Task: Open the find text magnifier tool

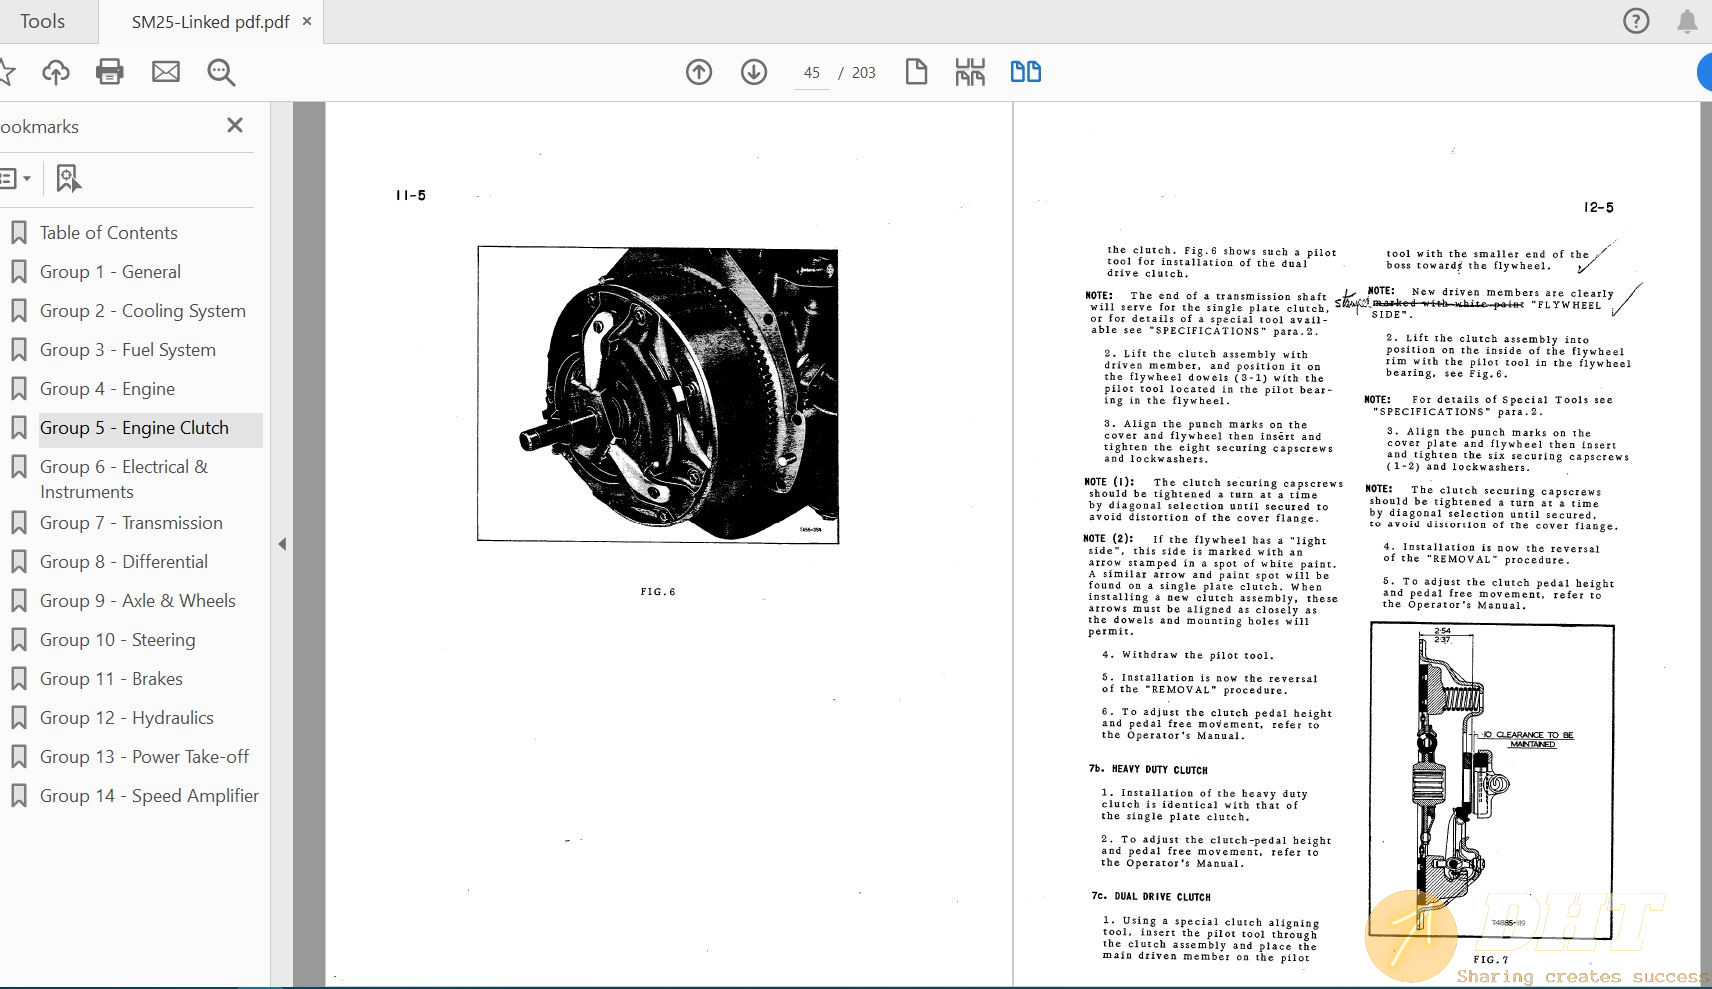Action: (x=221, y=72)
